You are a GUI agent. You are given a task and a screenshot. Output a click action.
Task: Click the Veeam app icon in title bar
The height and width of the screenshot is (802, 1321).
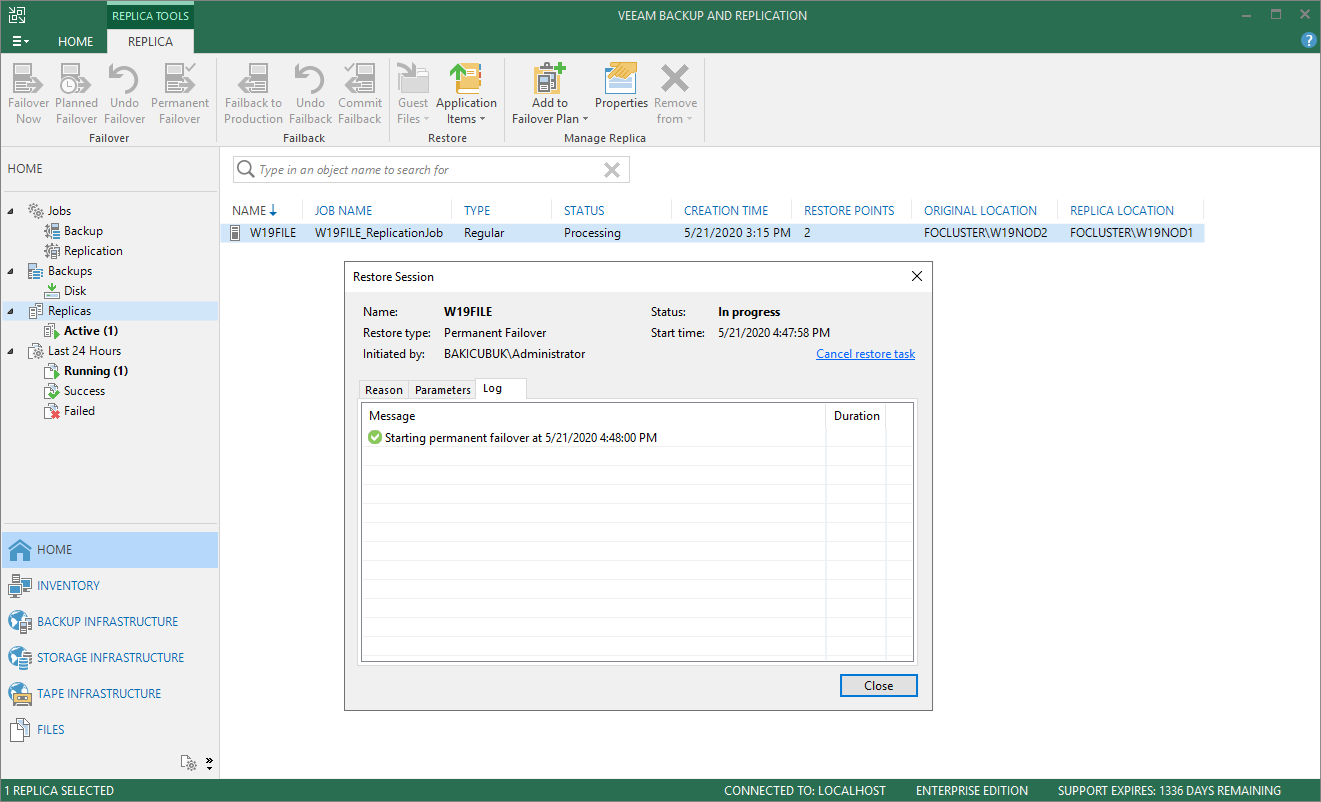16,15
